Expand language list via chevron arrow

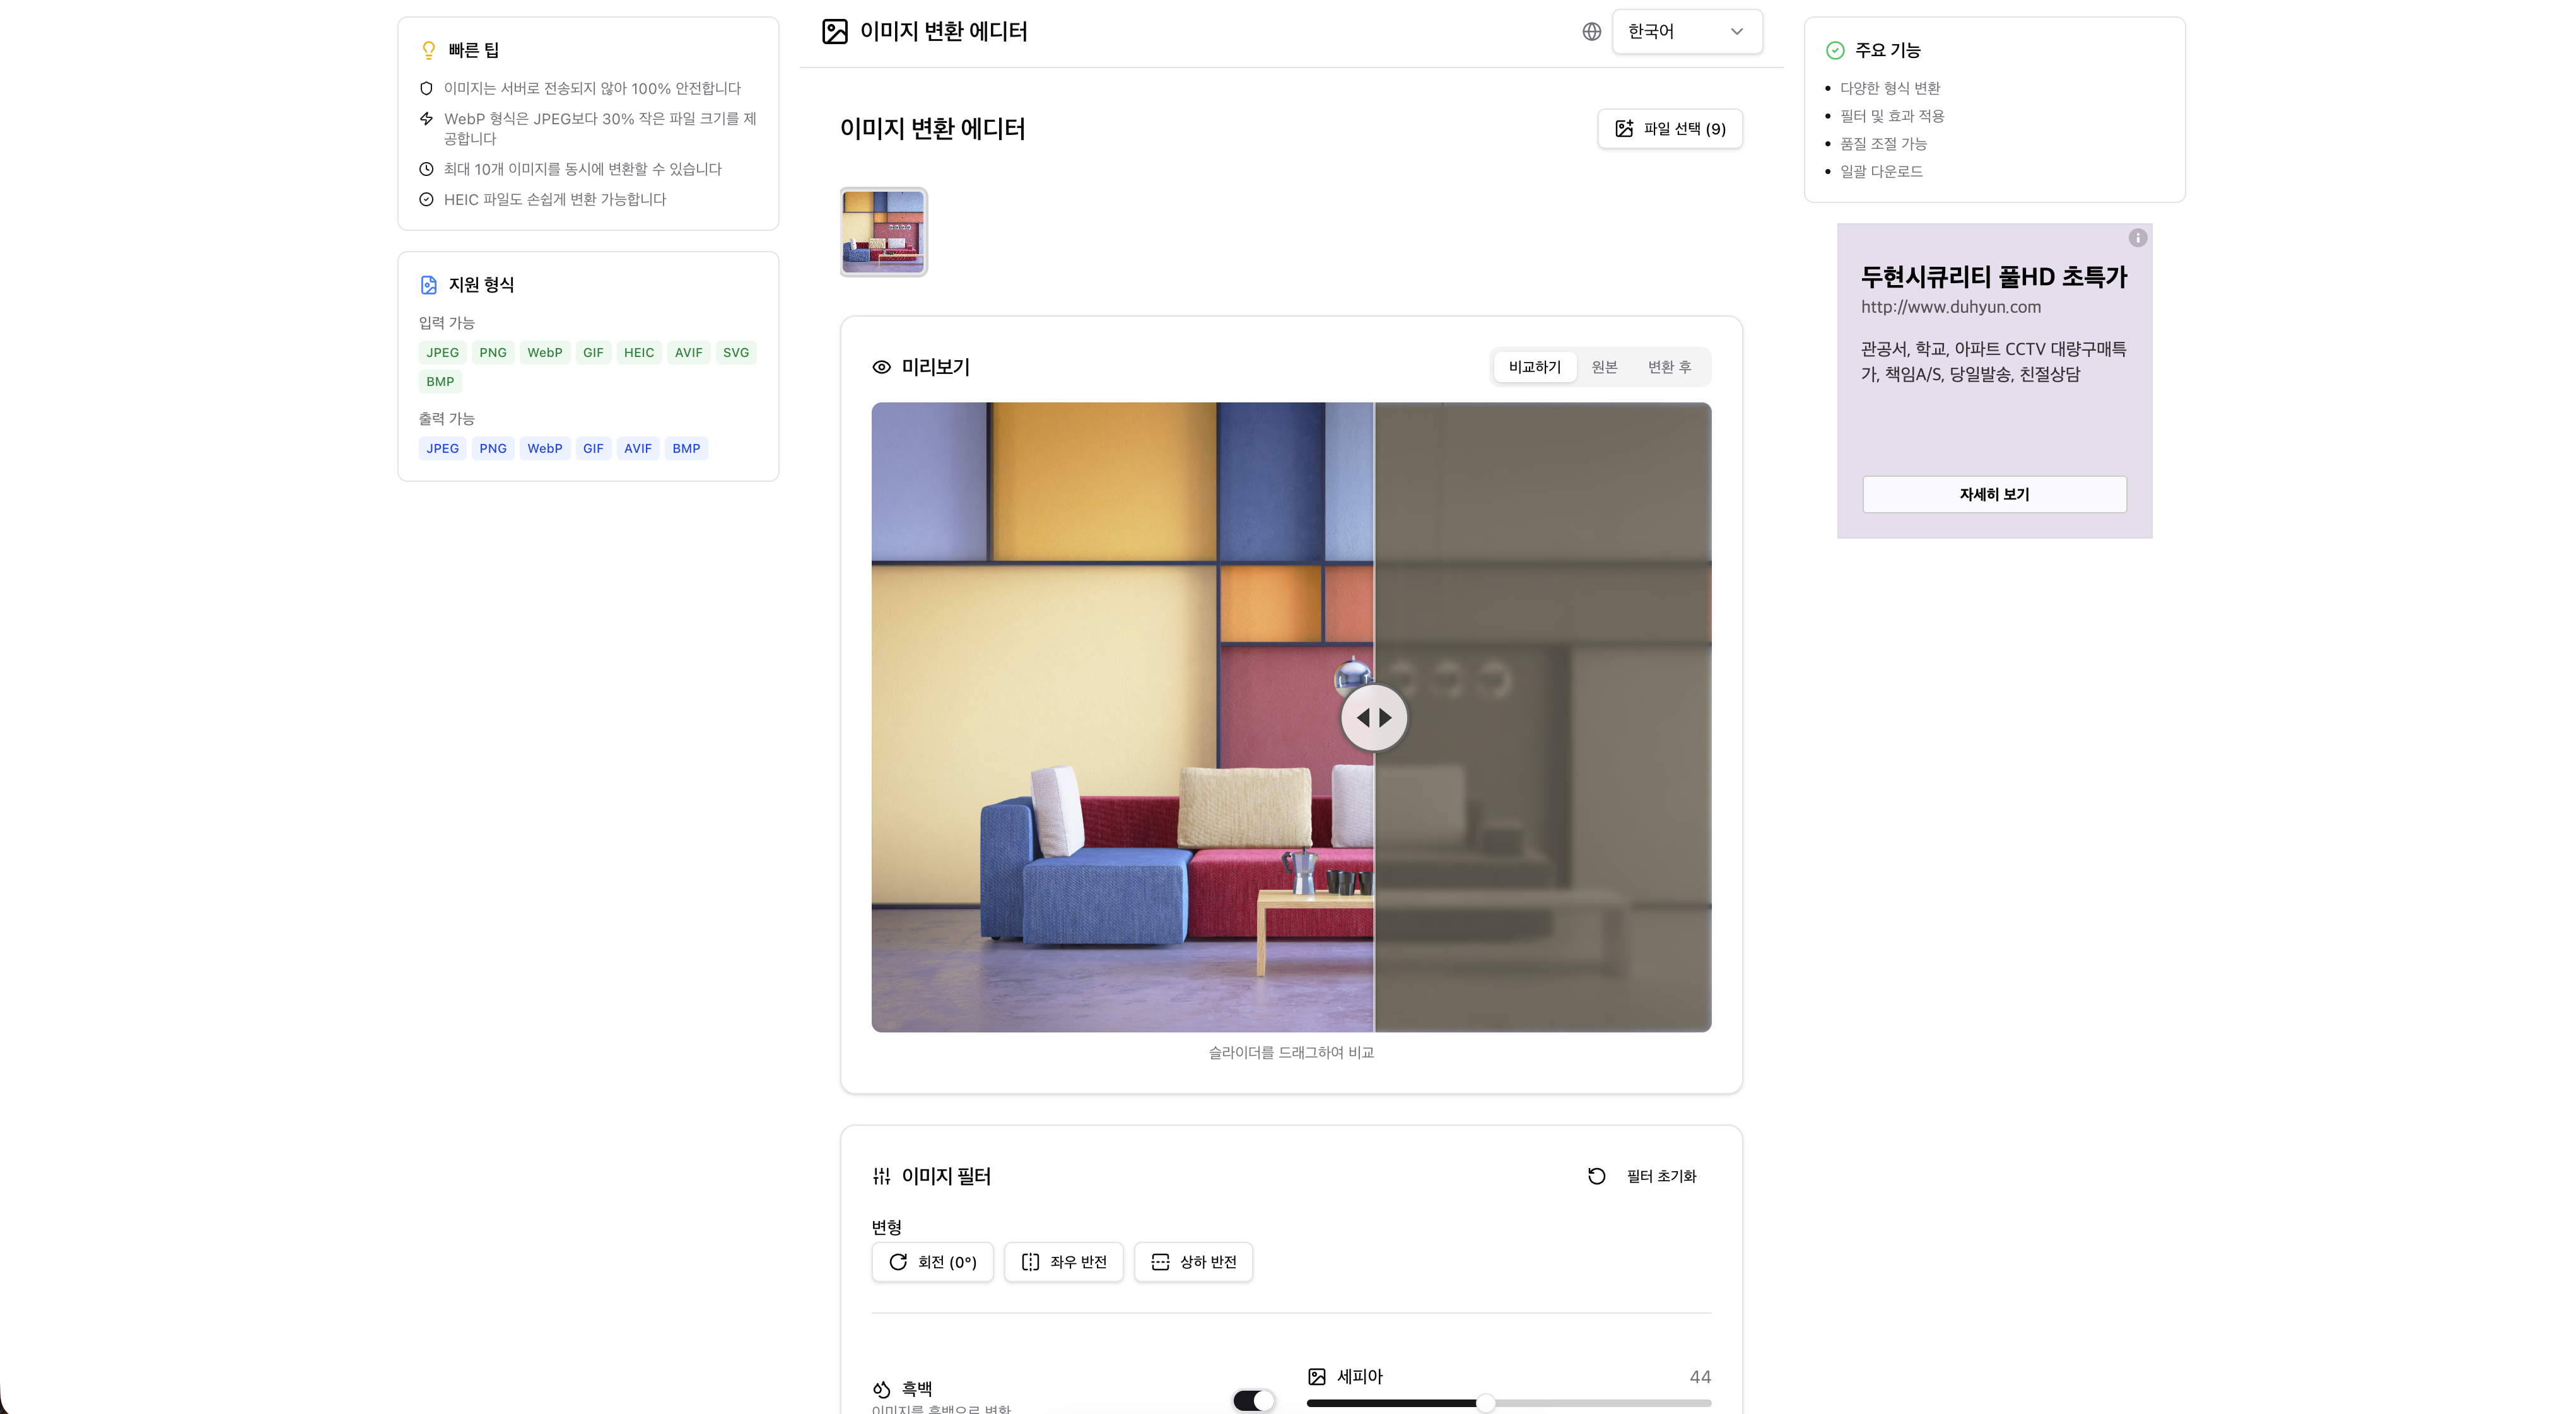pyautogui.click(x=1737, y=32)
